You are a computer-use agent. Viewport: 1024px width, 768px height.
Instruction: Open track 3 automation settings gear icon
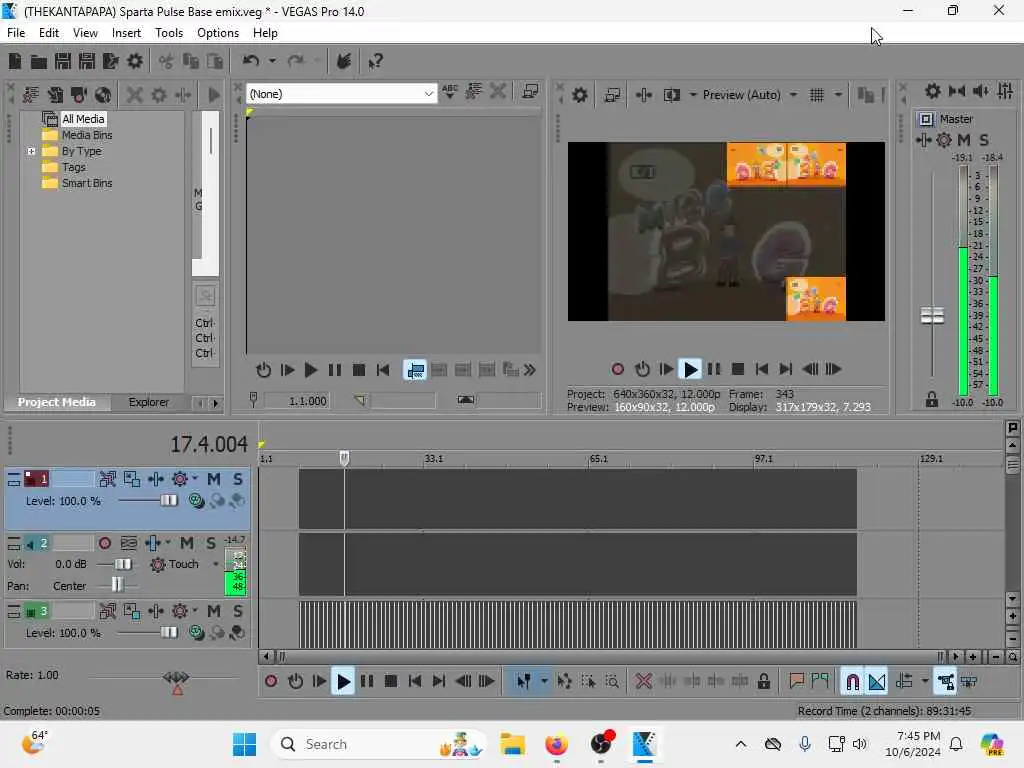pos(180,611)
